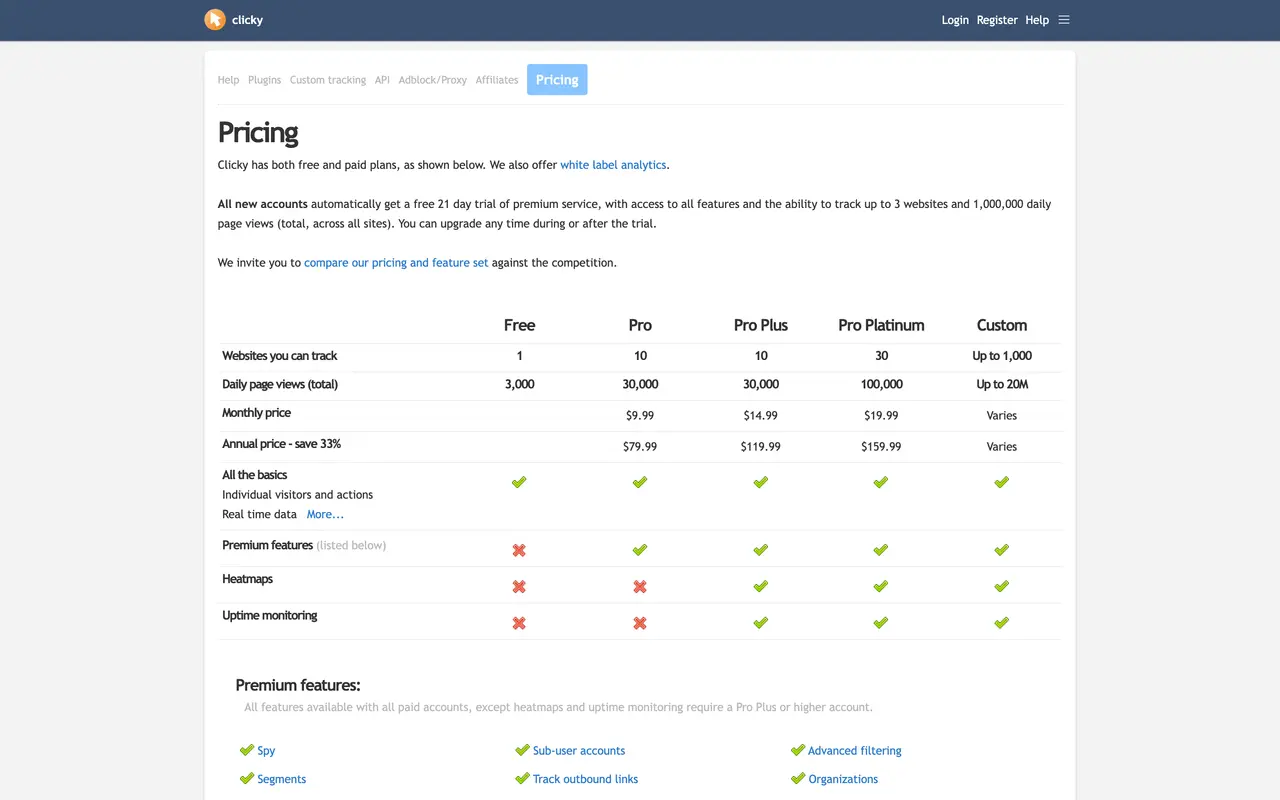Click green checkmark for Pro Platinum All the basics
The image size is (1280, 800).
[881, 482]
